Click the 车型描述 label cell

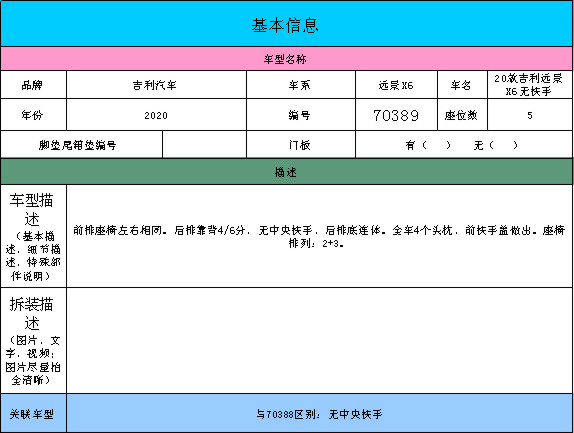point(33,236)
